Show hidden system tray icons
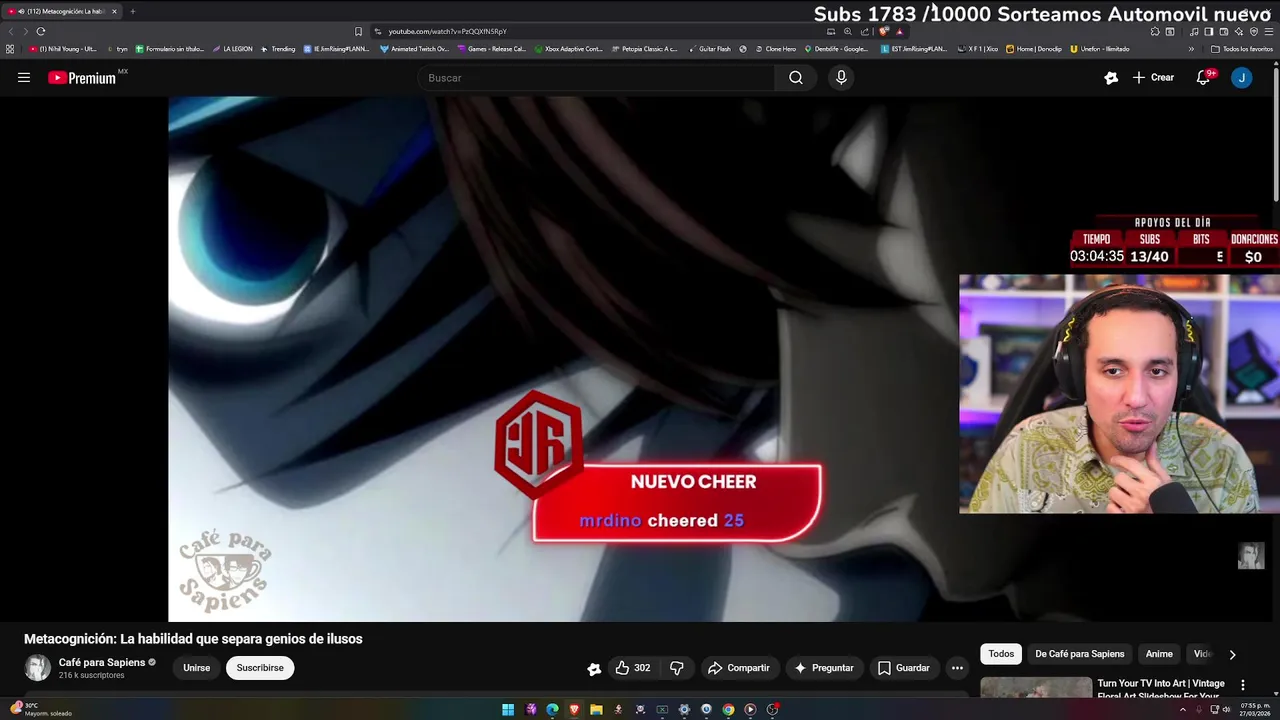The width and height of the screenshot is (1280, 720). click(x=1181, y=710)
